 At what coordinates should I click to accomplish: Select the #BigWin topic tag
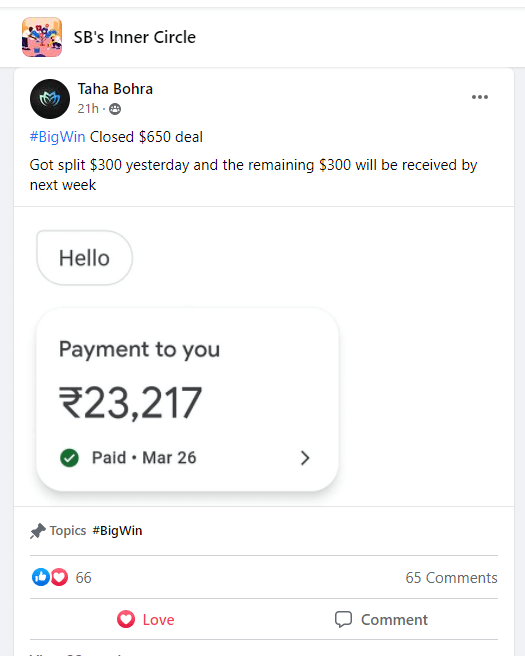coord(117,530)
